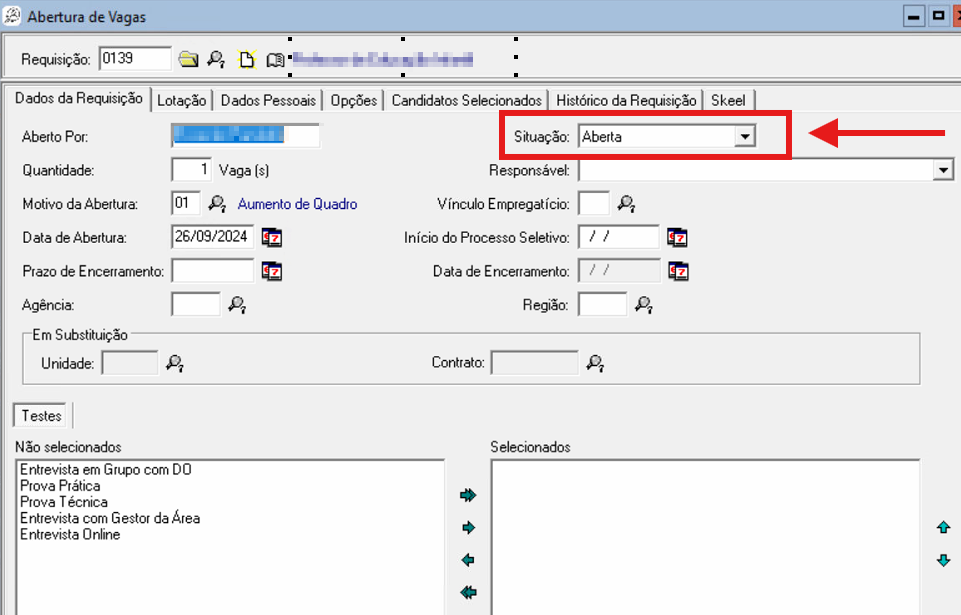
Task: Select Prova Técnica in Não selecionados list
Action: click(x=64, y=502)
